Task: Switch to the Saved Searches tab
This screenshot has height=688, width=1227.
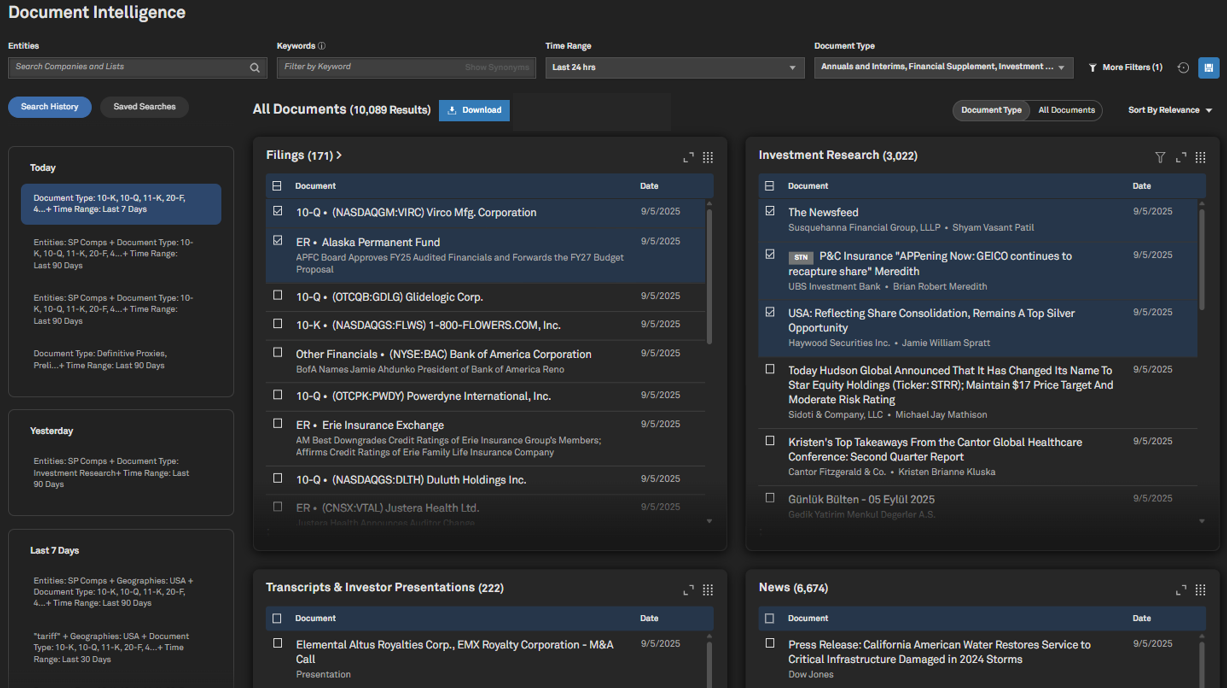Action: (144, 107)
